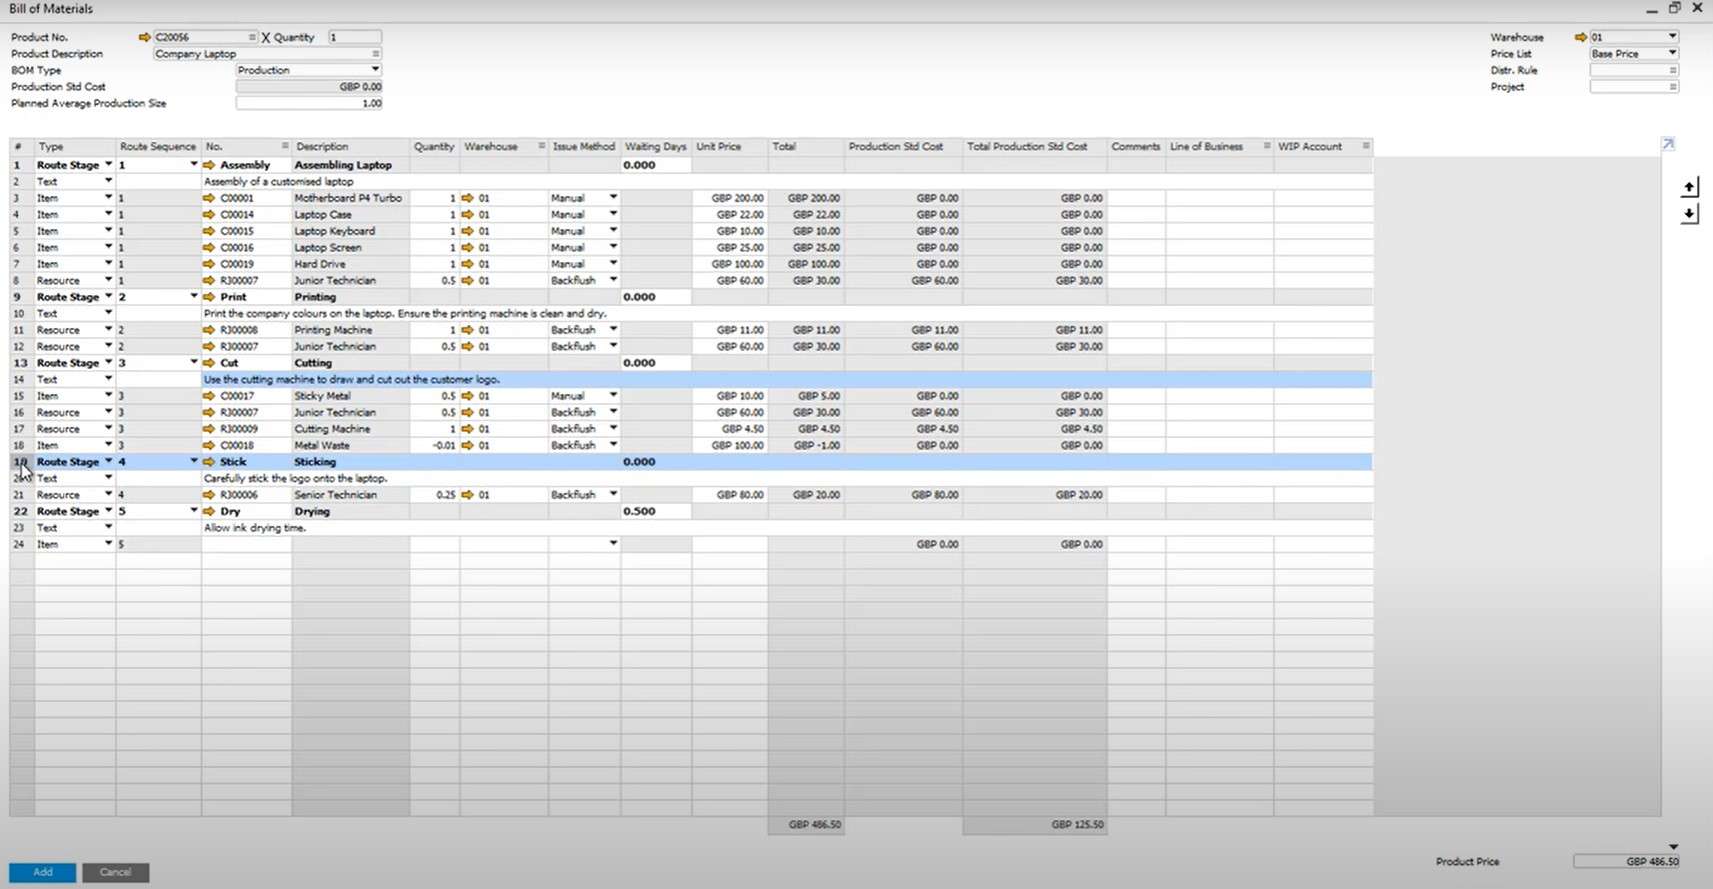1713x889 pixels.
Task: Open link arrow for Dry route stage
Action: pyautogui.click(x=209, y=511)
